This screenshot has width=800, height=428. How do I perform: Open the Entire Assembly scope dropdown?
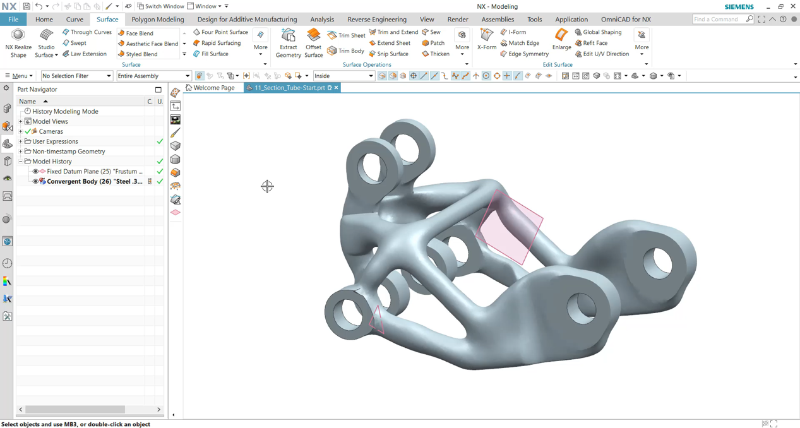pyautogui.click(x=154, y=75)
